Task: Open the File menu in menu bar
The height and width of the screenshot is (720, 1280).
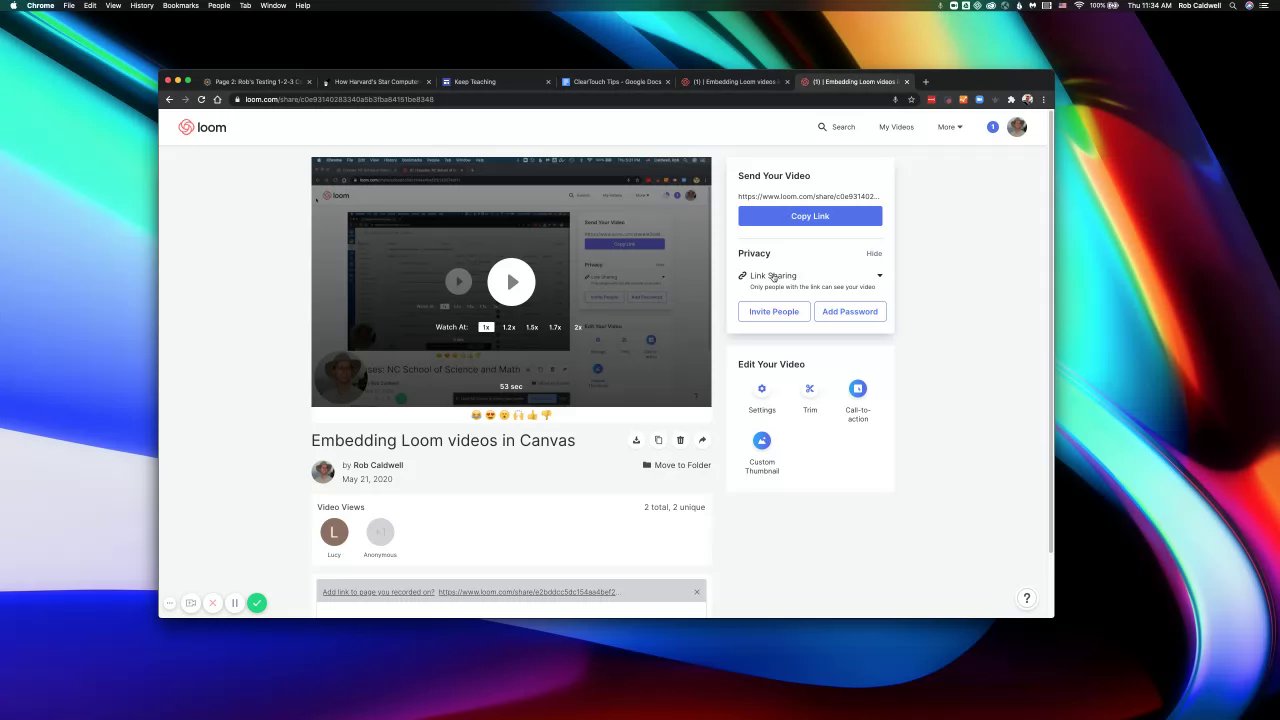Action: coord(69,6)
